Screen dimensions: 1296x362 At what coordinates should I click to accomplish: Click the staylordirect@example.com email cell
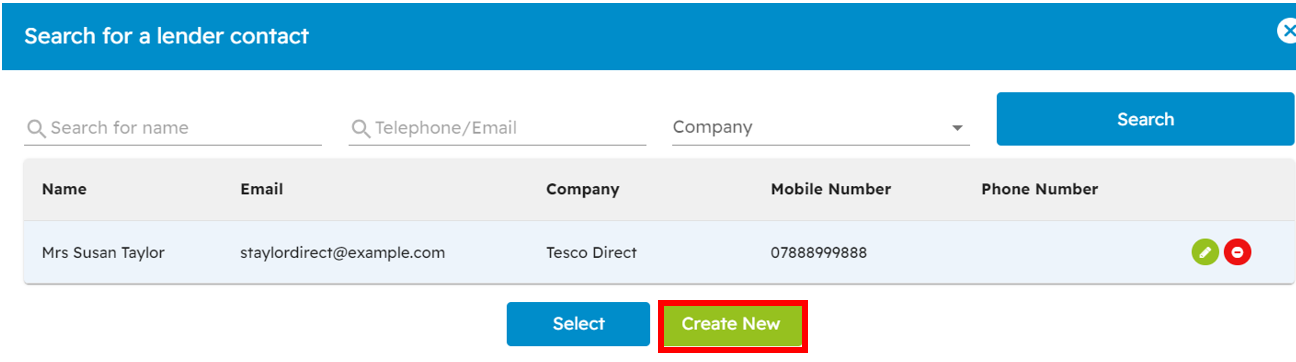tap(343, 253)
